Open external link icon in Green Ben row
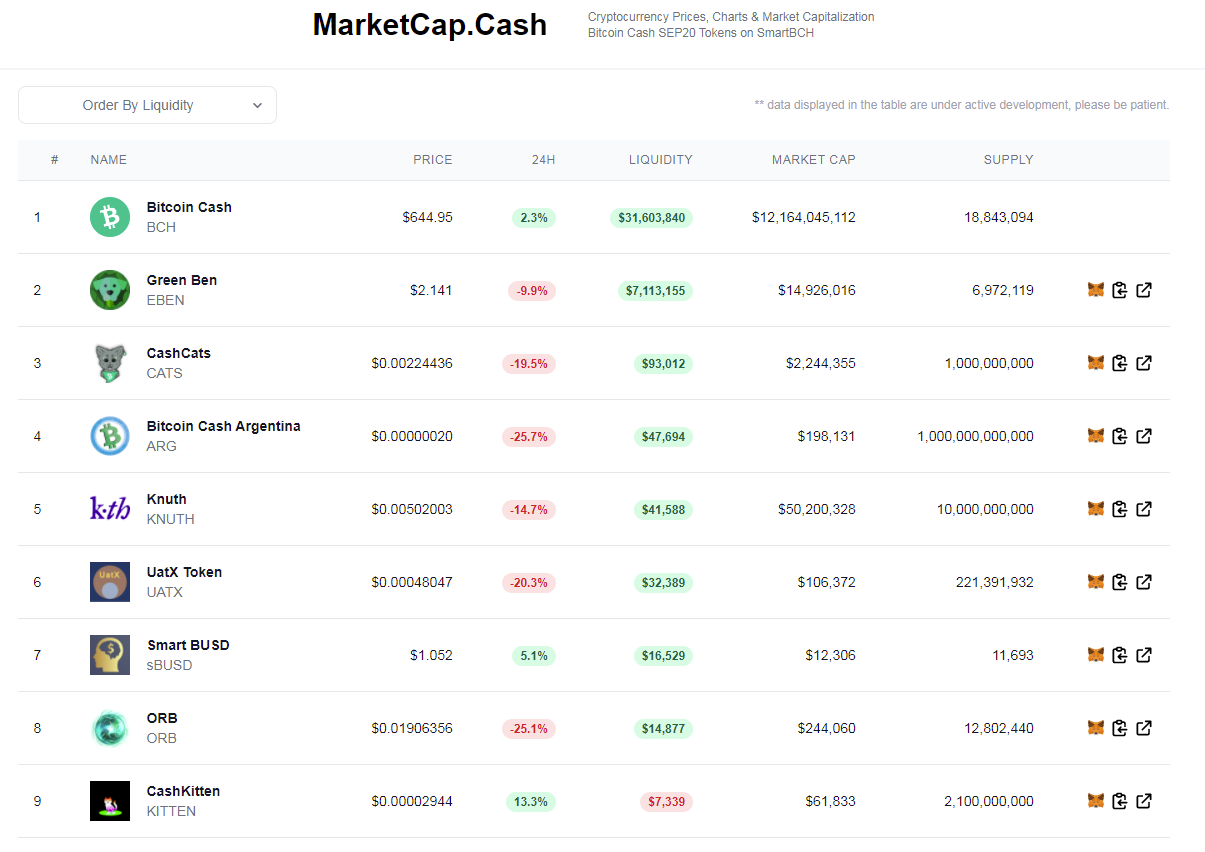The height and width of the screenshot is (852, 1205). pos(1144,290)
